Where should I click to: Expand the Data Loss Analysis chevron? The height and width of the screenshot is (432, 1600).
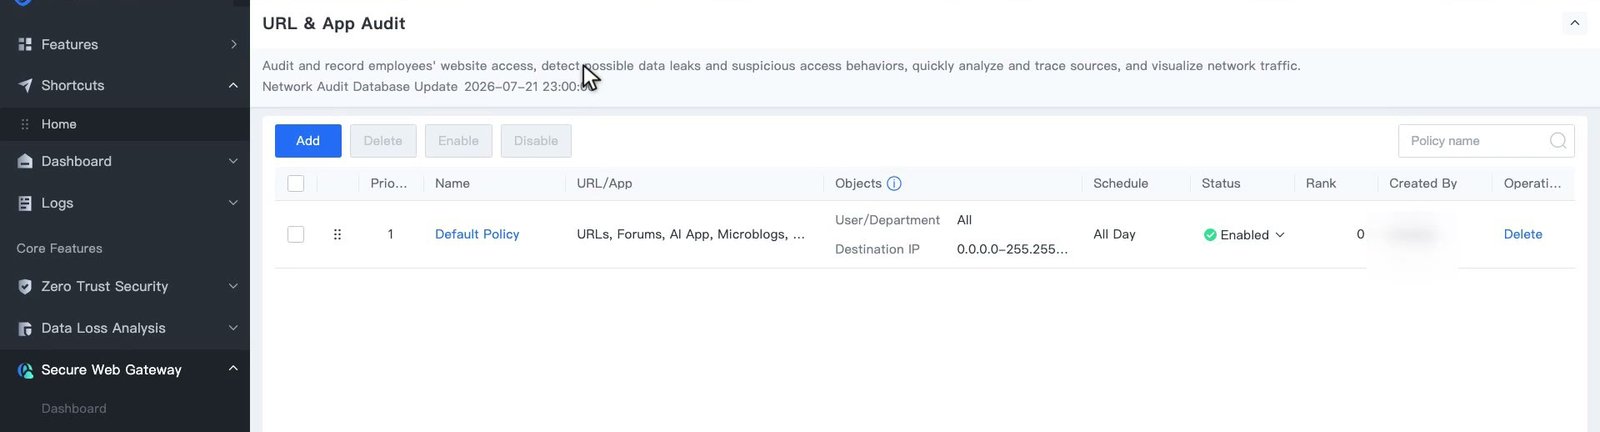coord(233,329)
